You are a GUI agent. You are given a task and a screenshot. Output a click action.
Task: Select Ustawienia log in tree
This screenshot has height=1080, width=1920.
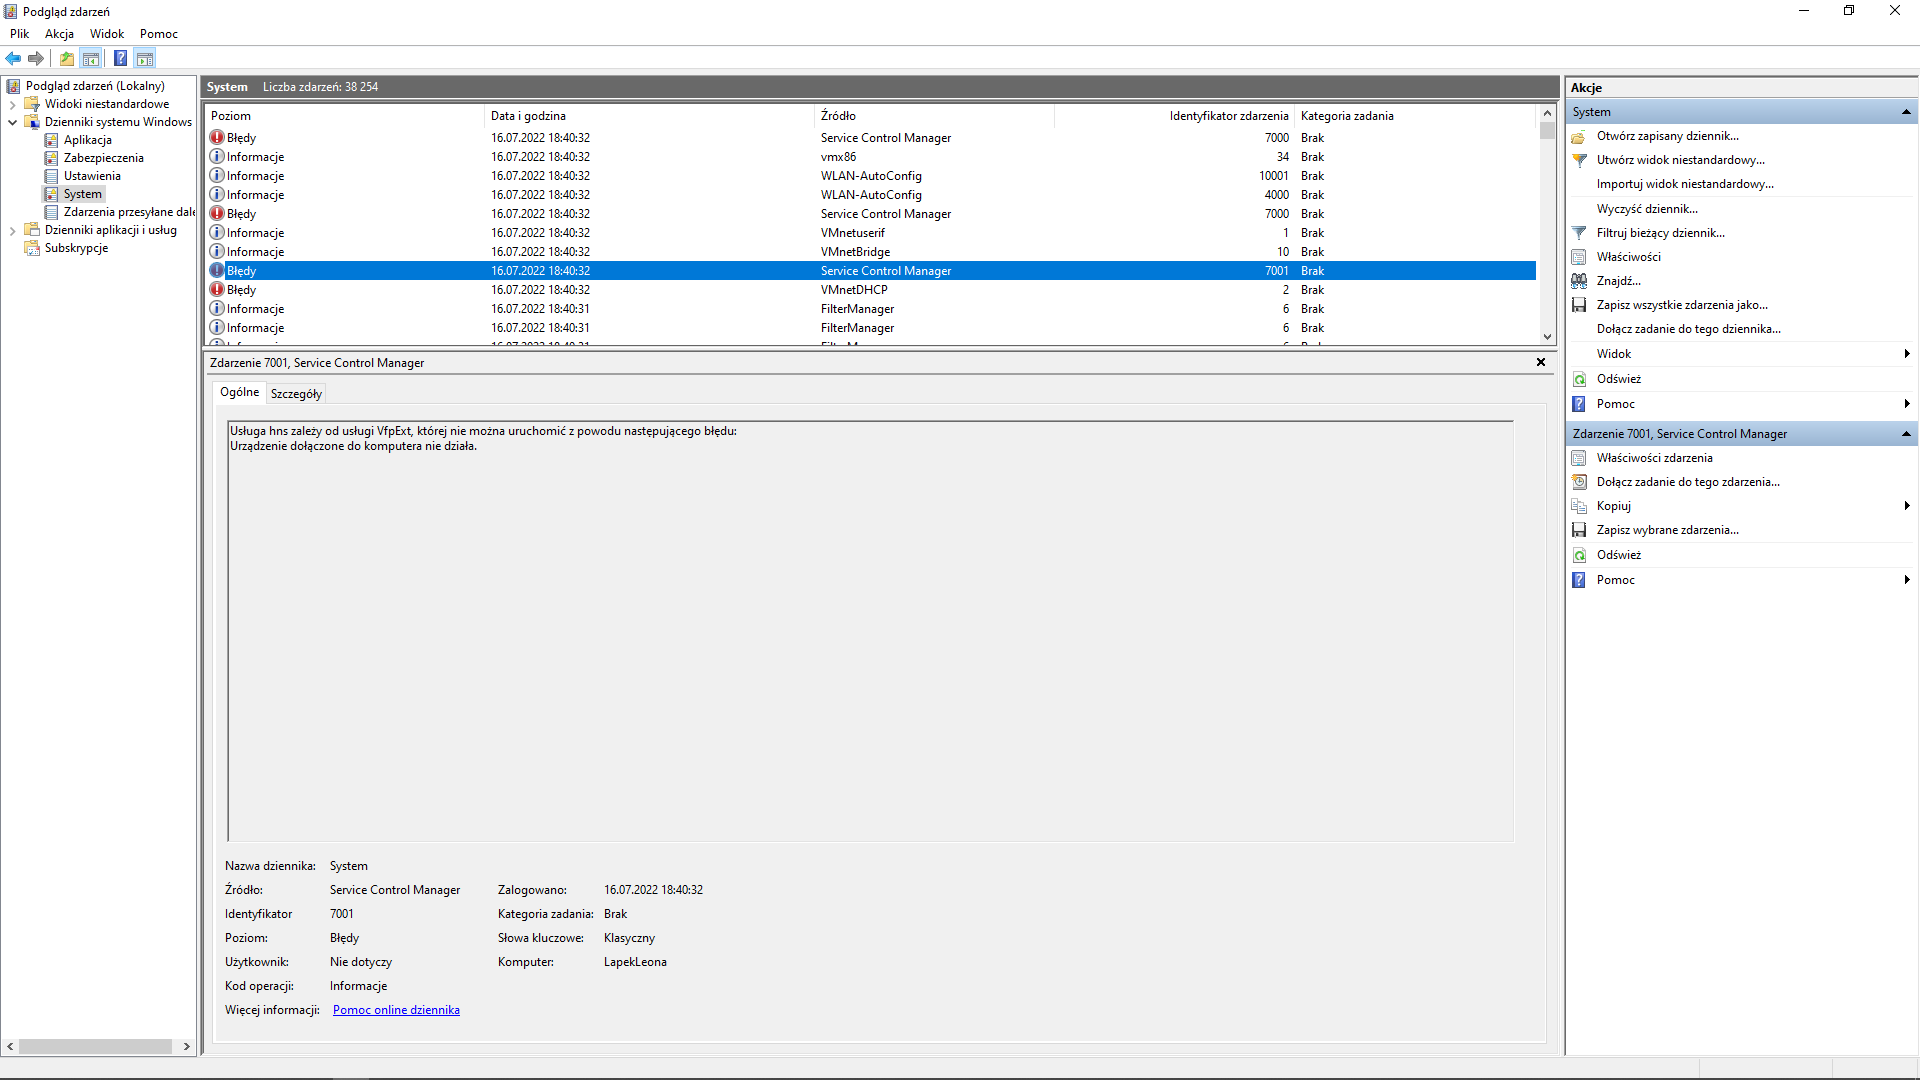click(x=92, y=176)
